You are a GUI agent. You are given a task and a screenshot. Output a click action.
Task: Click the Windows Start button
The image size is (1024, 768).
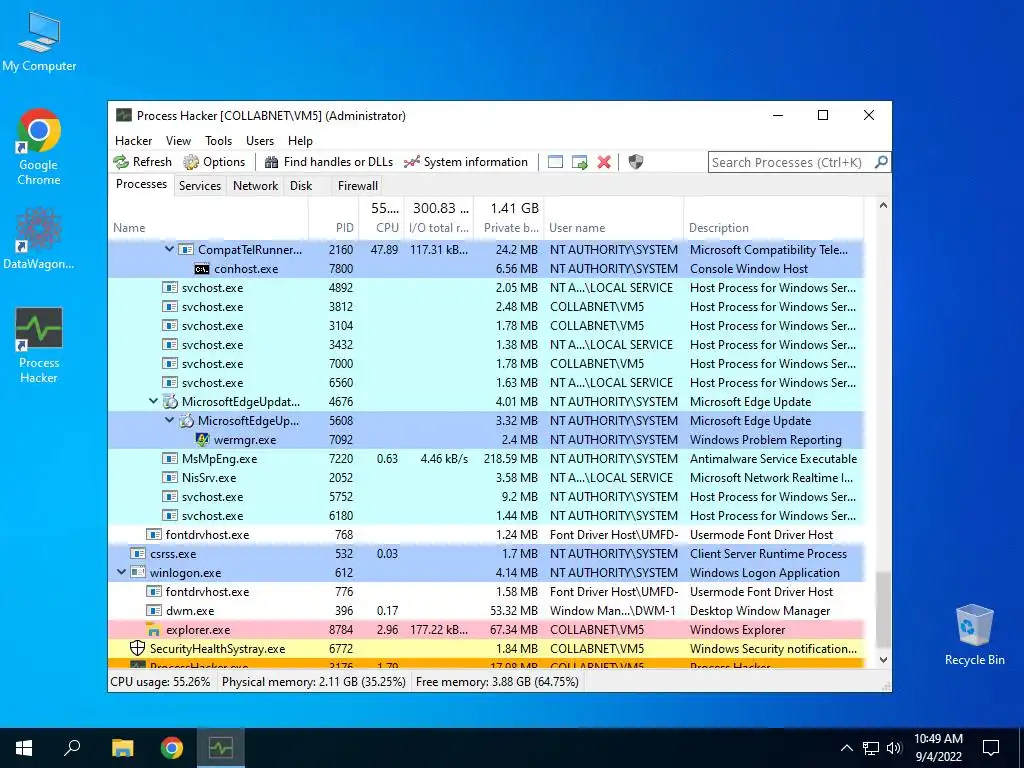point(24,748)
